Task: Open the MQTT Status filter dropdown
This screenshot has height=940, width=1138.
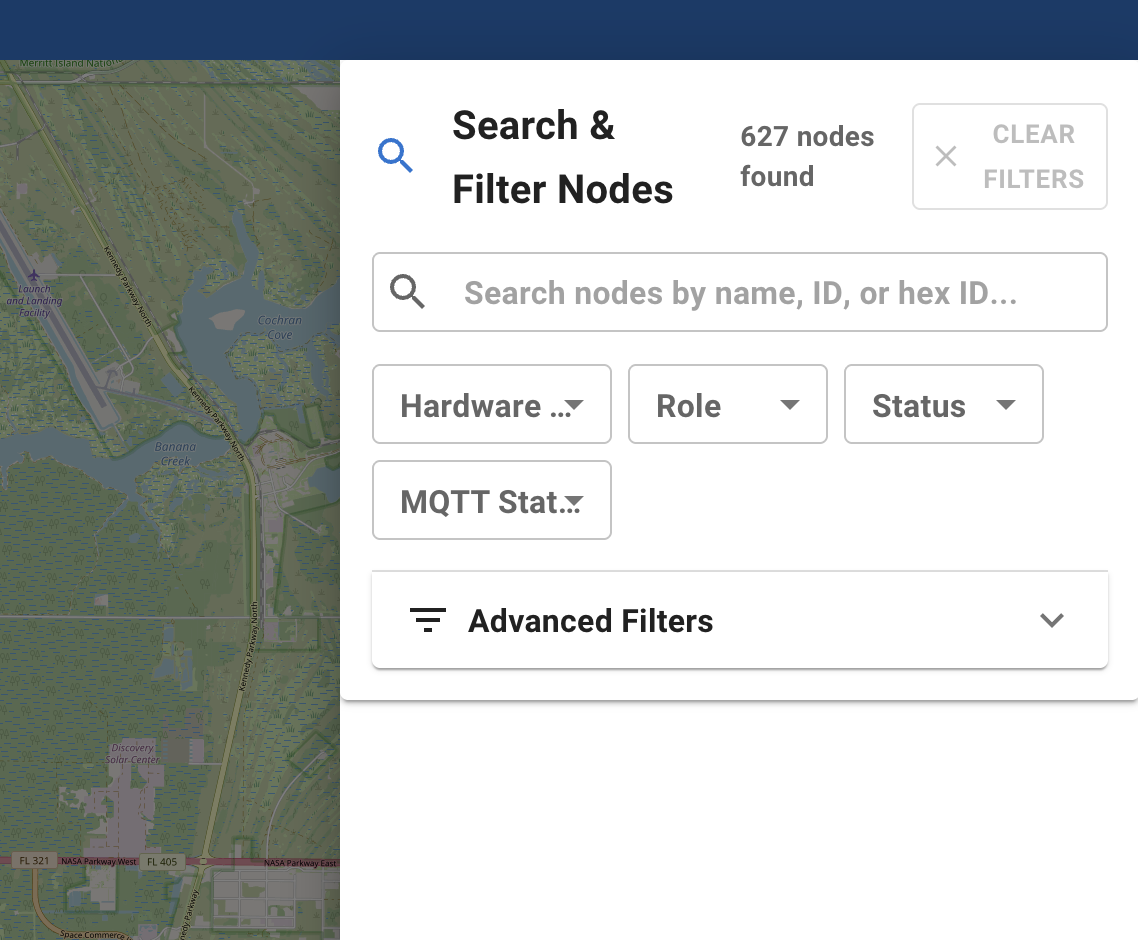Action: coord(492,500)
